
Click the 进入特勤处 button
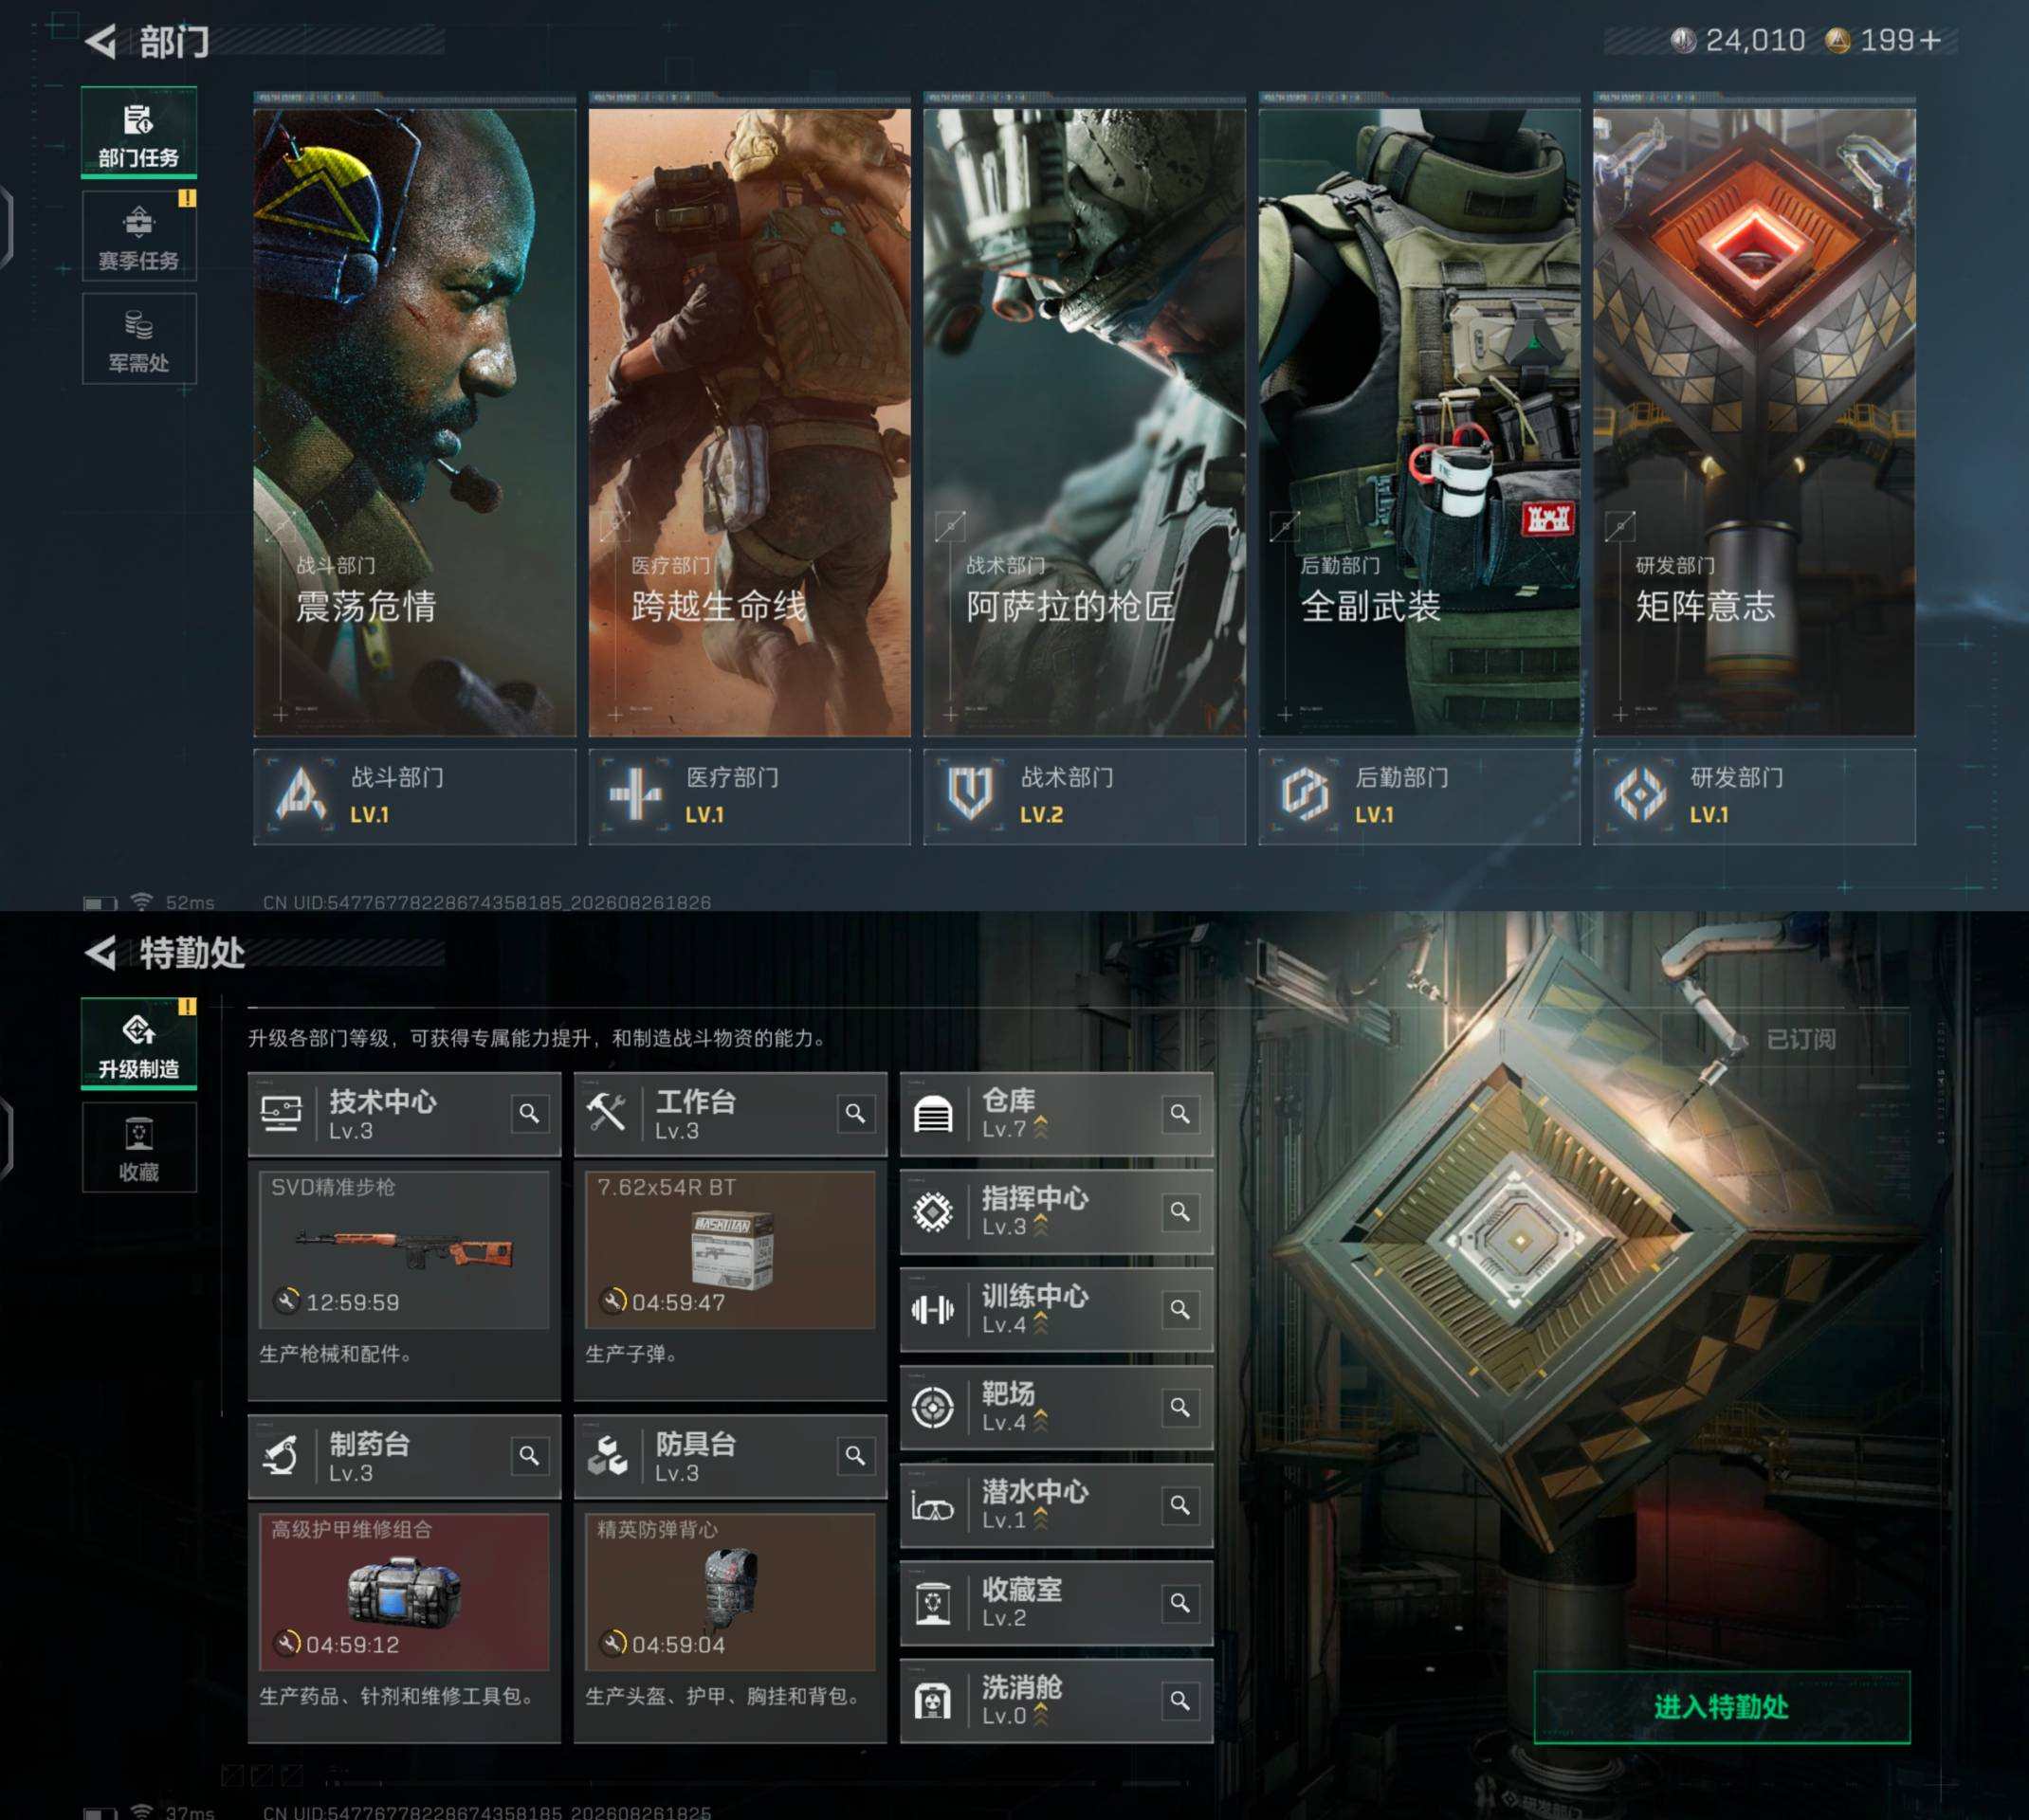(x=1722, y=1707)
